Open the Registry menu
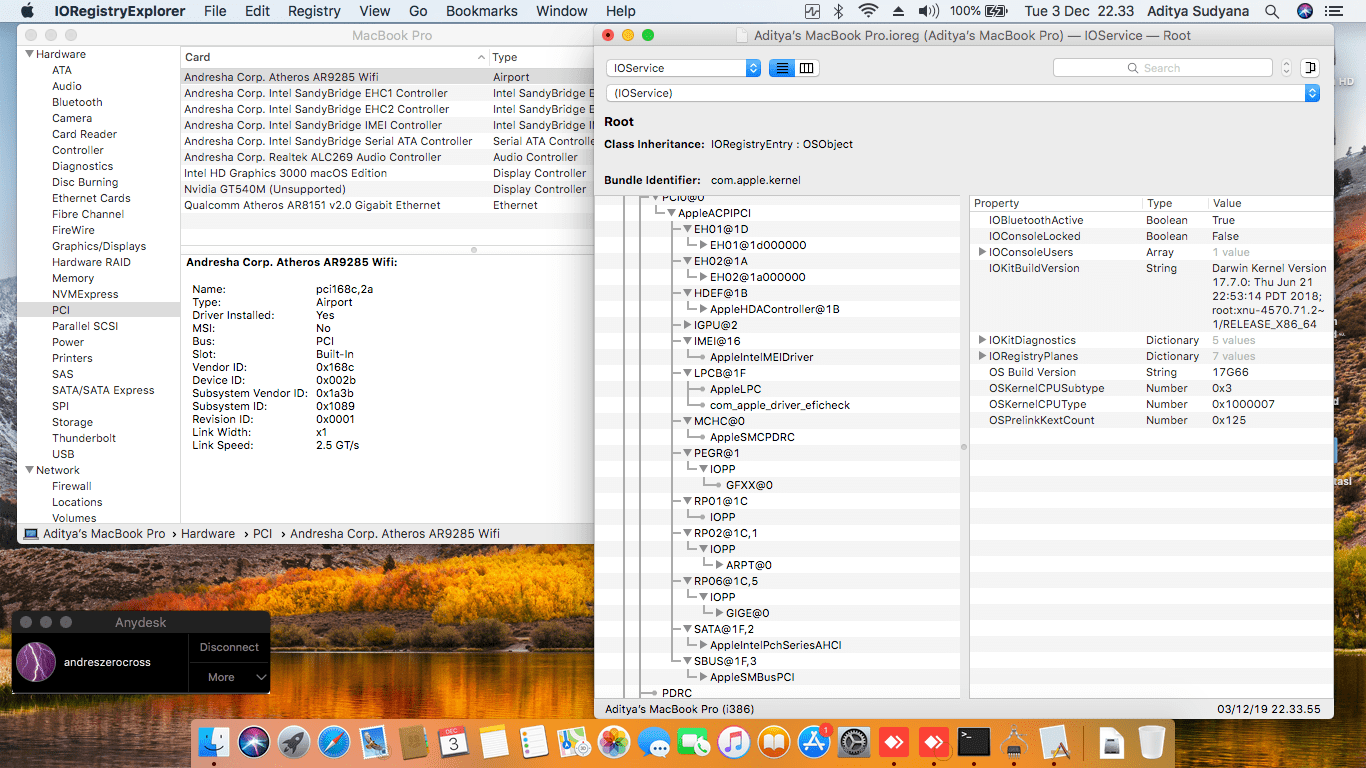The height and width of the screenshot is (768, 1366). pos(313,11)
